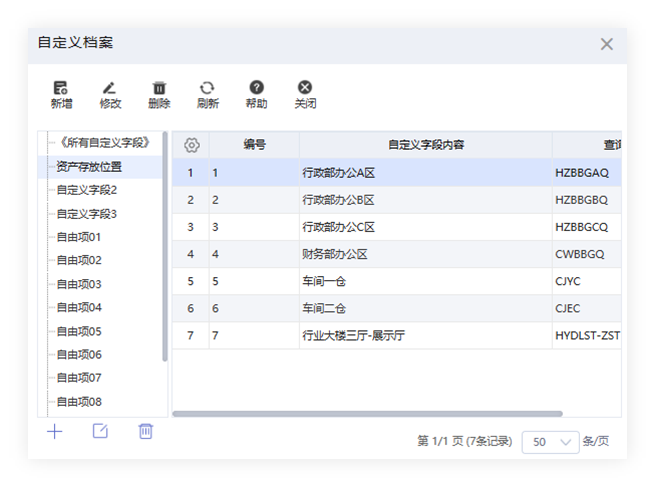The height and width of the screenshot is (487, 655).
Task: Click the 删除 (Delete) trash icon in toolbar
Action: [159, 90]
